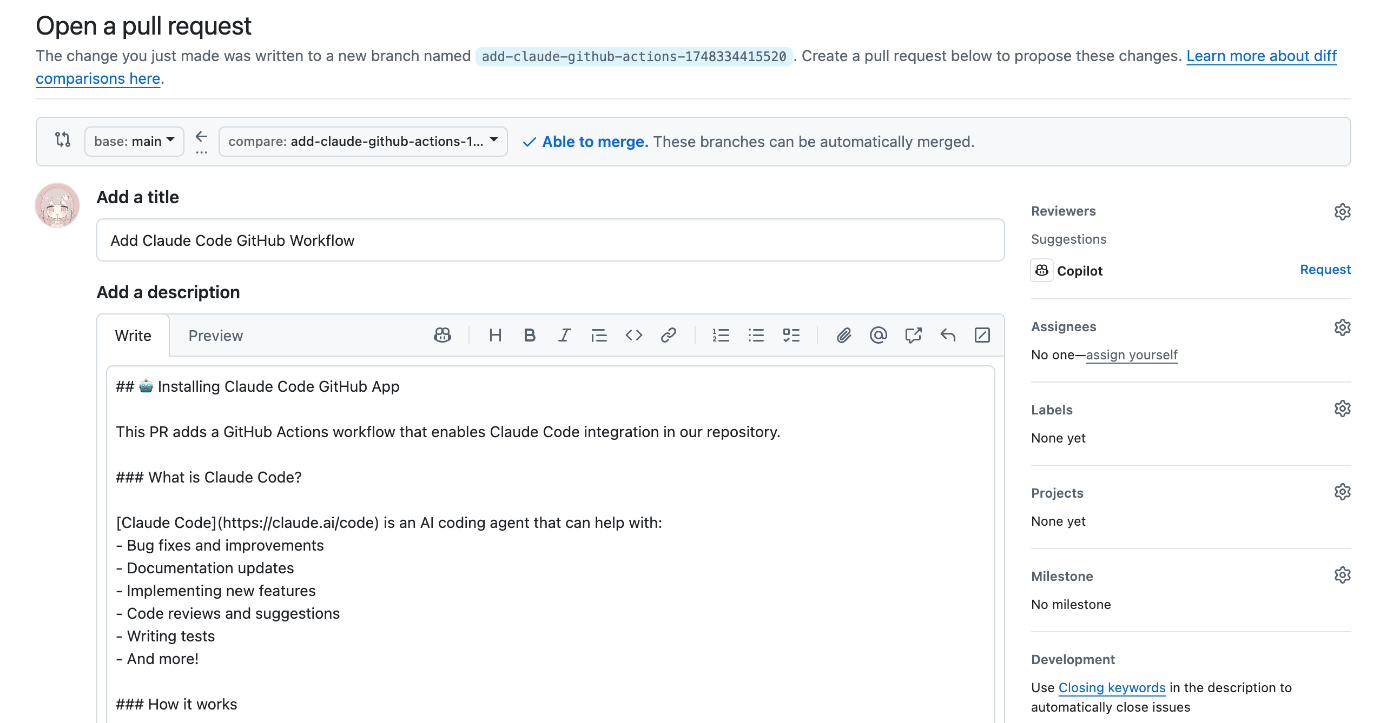Click the Open a pull request heading
Image resolution: width=1400 pixels, height=723 pixels.
144,26
